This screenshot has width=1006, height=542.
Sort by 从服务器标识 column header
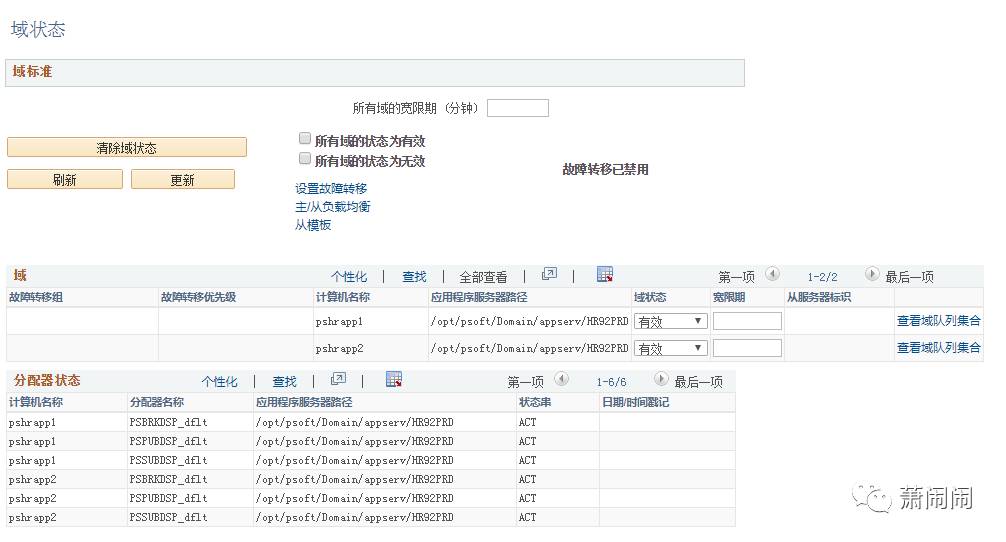click(x=819, y=297)
